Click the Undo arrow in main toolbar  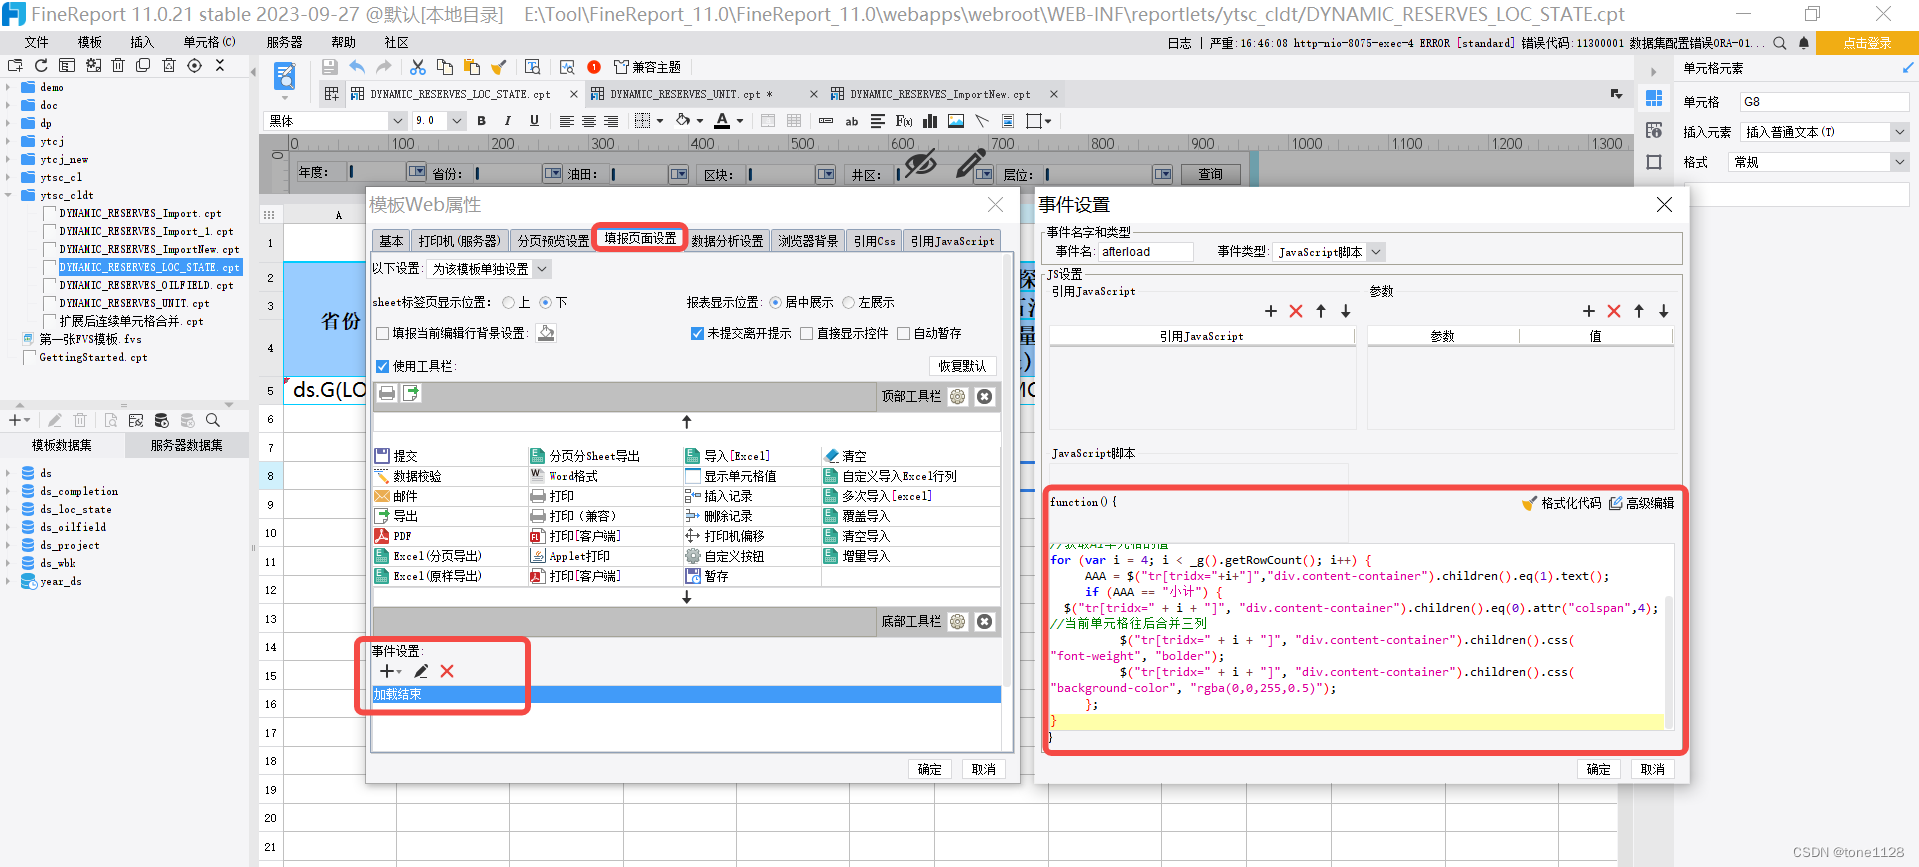[357, 67]
